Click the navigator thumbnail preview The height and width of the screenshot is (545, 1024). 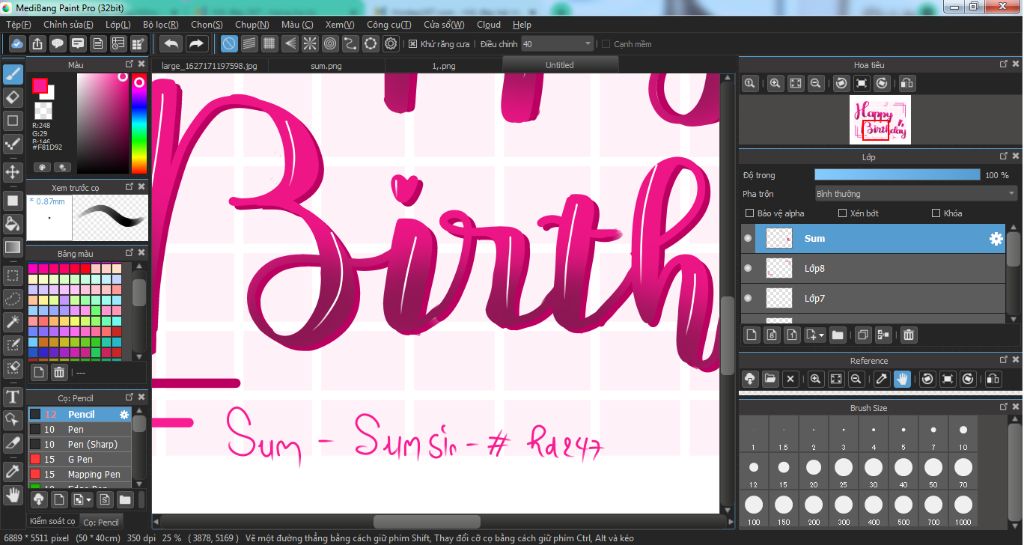coord(880,119)
